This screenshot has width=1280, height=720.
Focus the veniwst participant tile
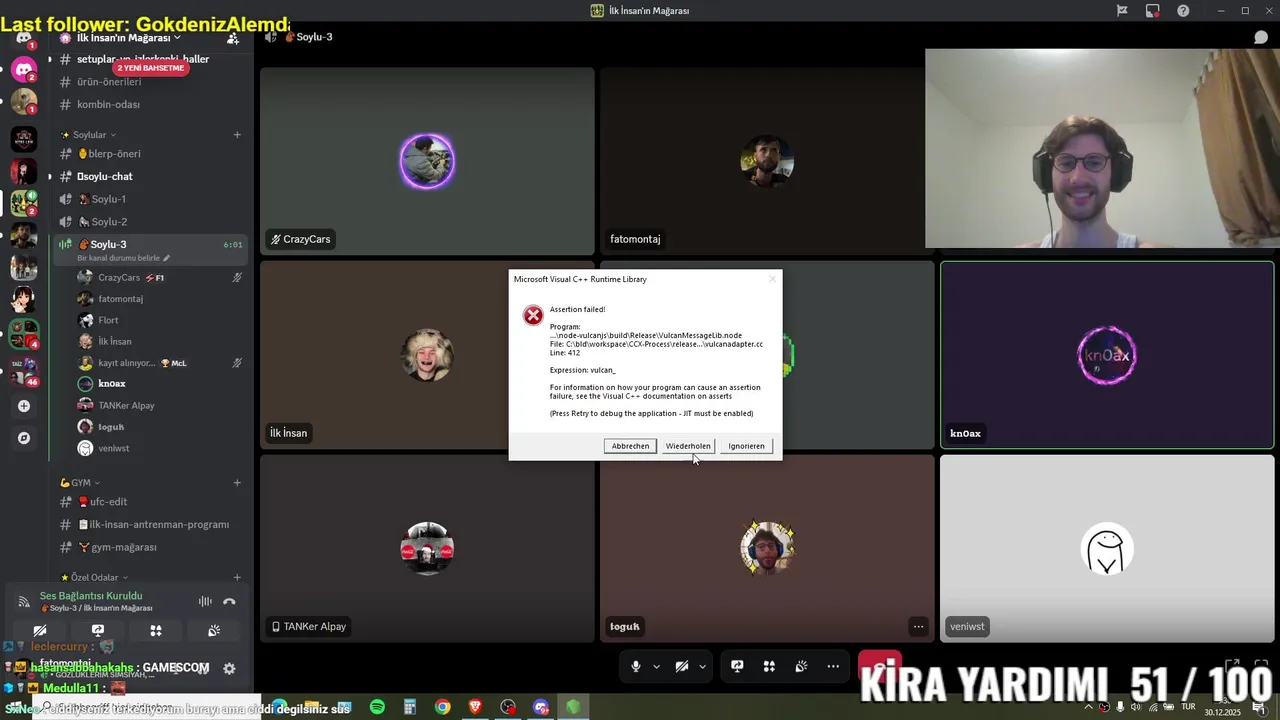click(x=1107, y=548)
